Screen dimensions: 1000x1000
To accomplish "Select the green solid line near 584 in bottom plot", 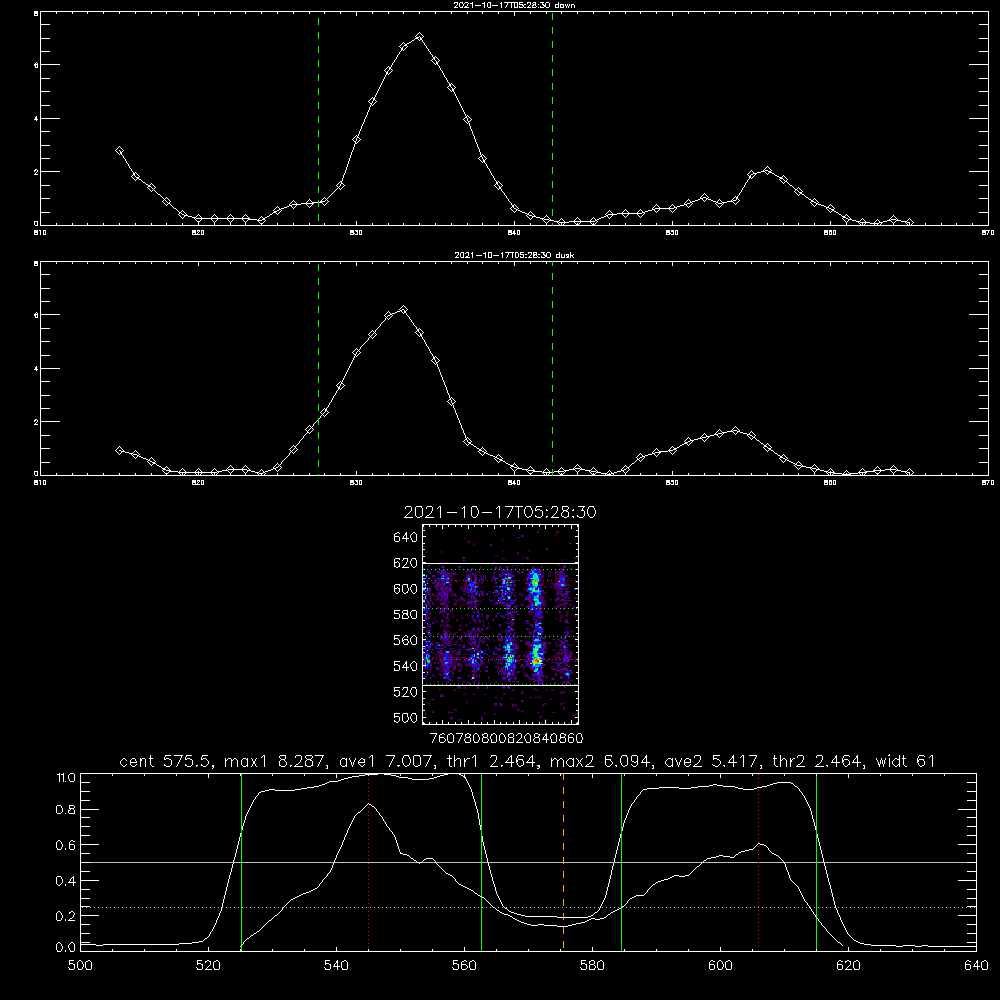I will (621, 861).
